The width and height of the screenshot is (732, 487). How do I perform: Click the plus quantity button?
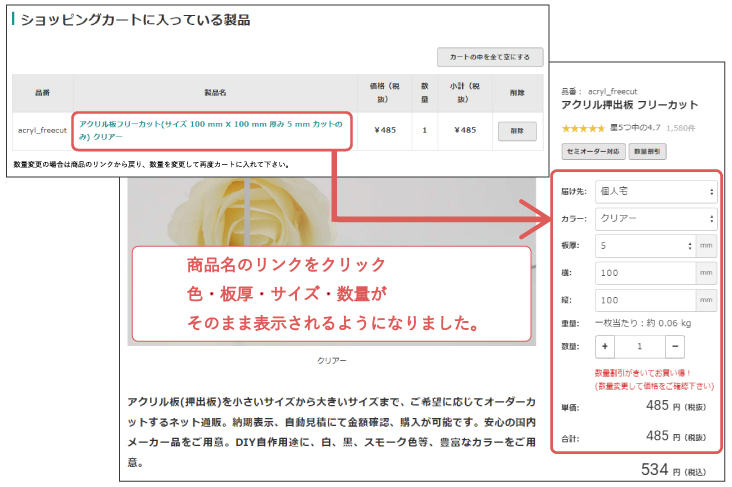(x=606, y=346)
